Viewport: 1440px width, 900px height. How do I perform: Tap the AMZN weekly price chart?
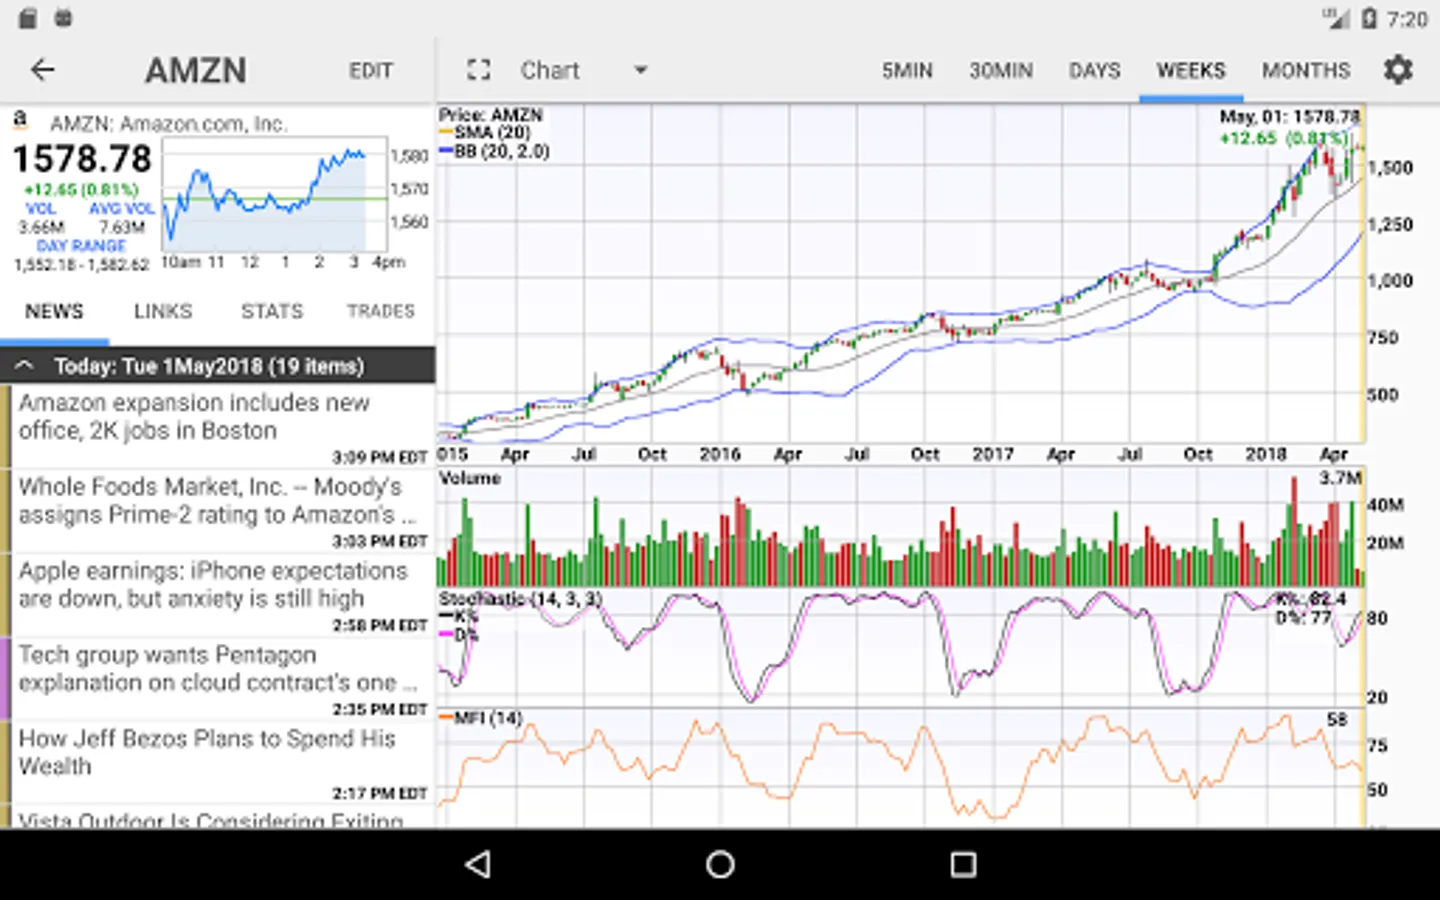pos(900,272)
